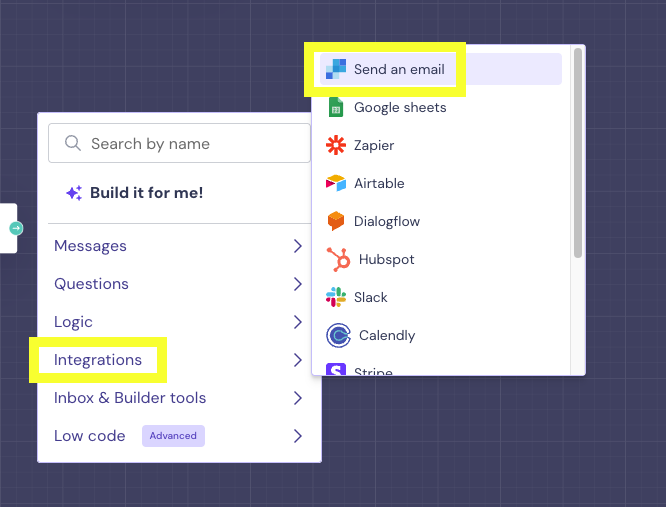The image size is (666, 507).
Task: Choose the Send an email integration label
Action: point(399,69)
